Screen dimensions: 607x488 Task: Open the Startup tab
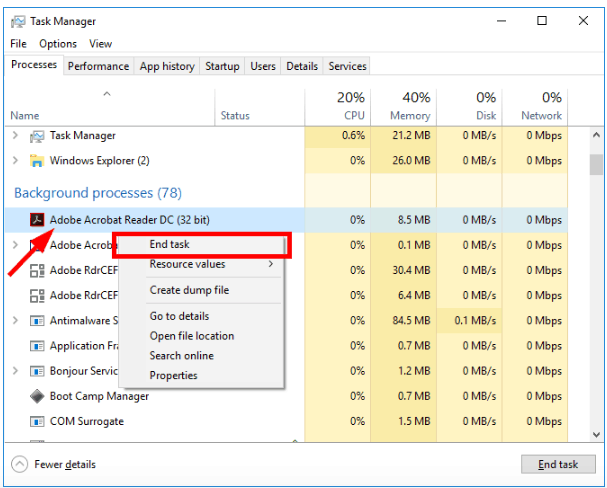tap(222, 66)
